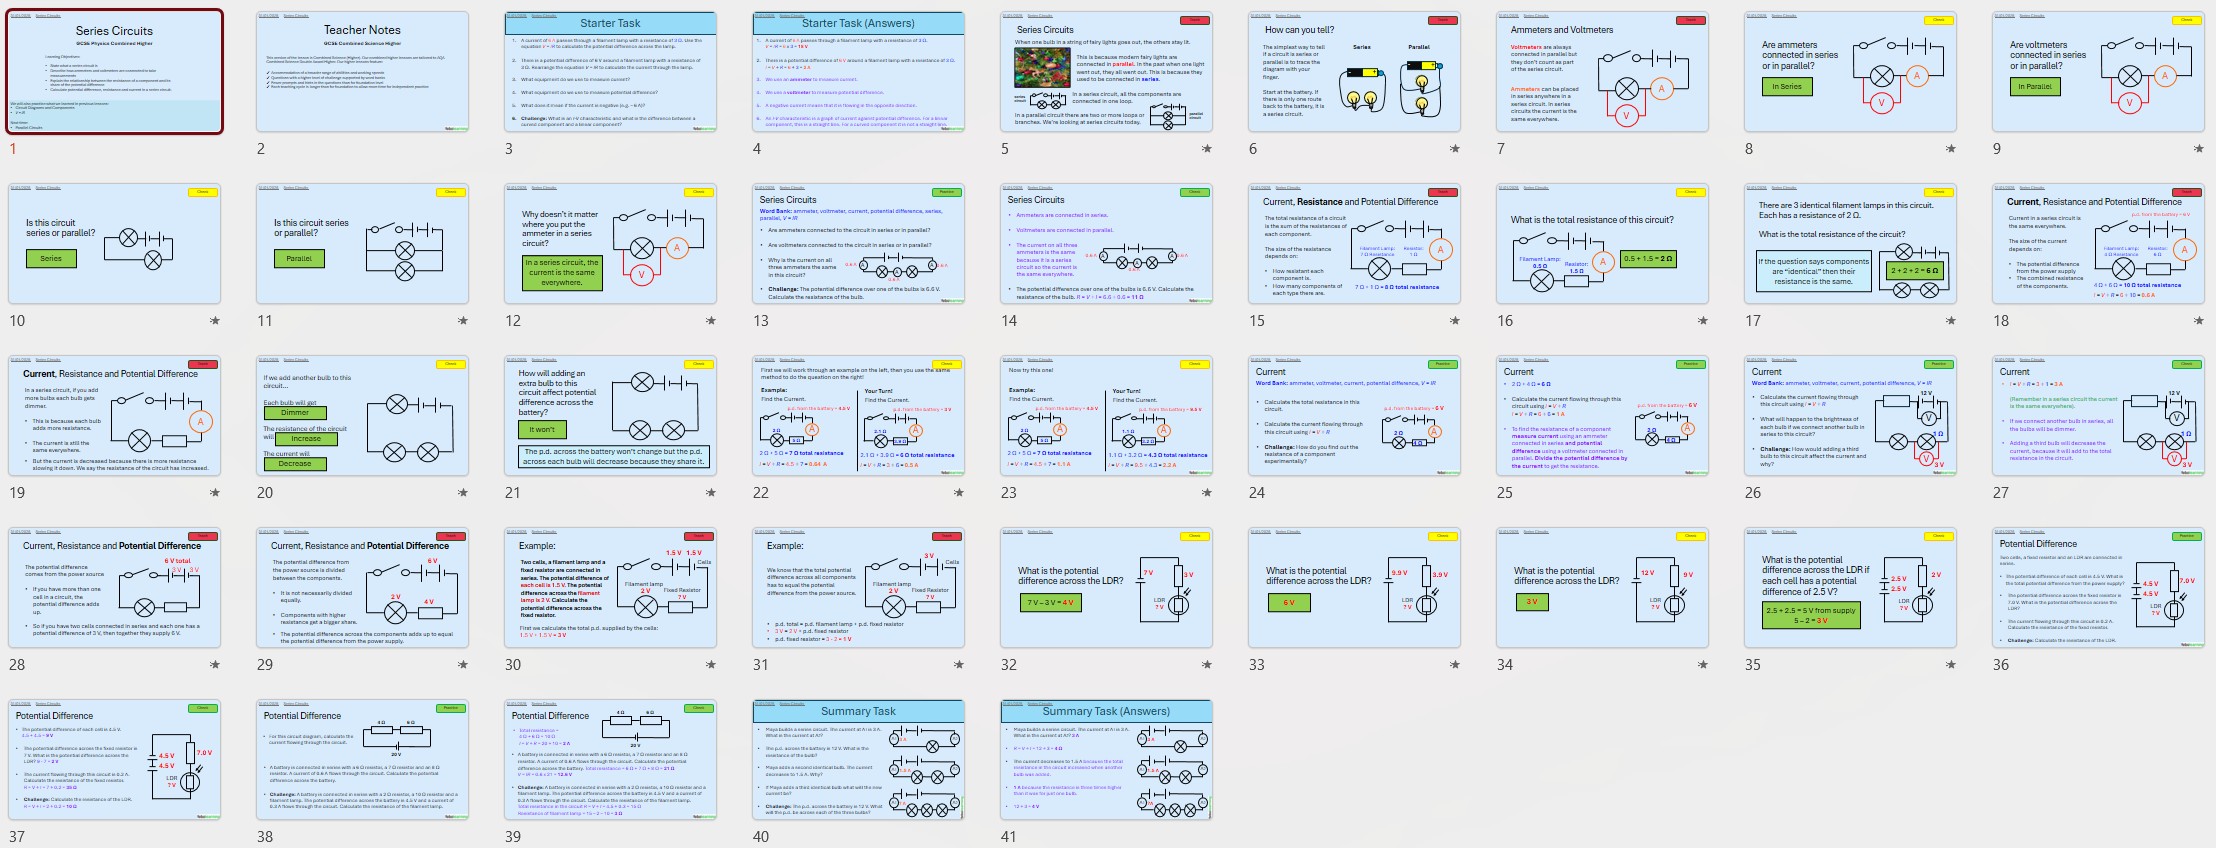Screen dimensions: 2216x848
Task: Click the animation star under slide 5
Action: tap(1207, 149)
